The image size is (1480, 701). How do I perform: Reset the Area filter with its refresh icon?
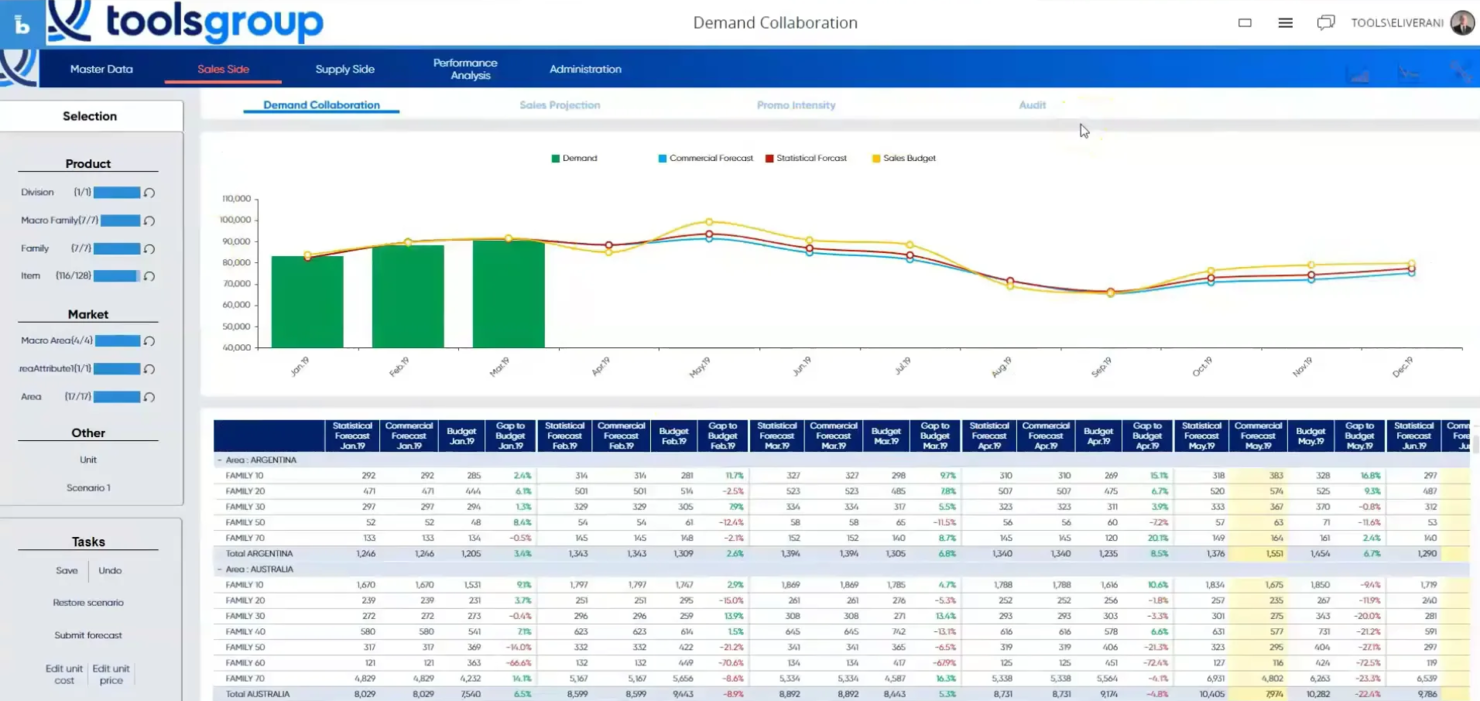[149, 397]
